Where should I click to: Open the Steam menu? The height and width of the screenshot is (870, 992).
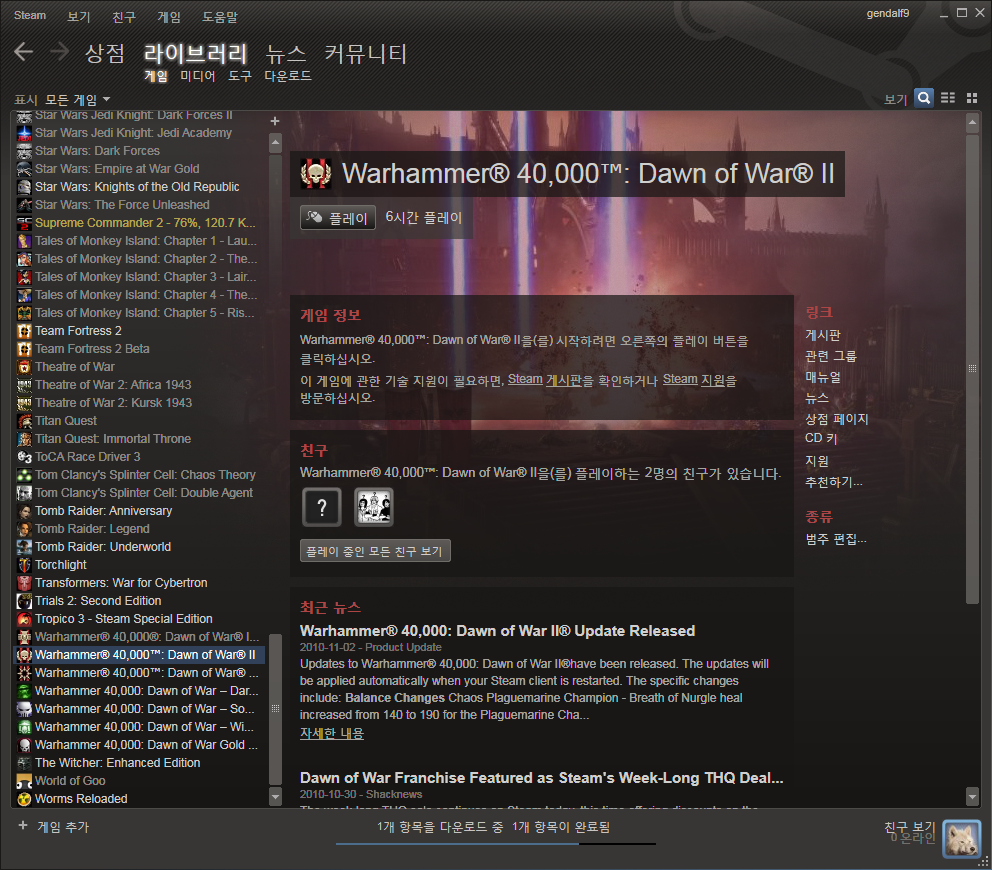pyautogui.click(x=30, y=16)
